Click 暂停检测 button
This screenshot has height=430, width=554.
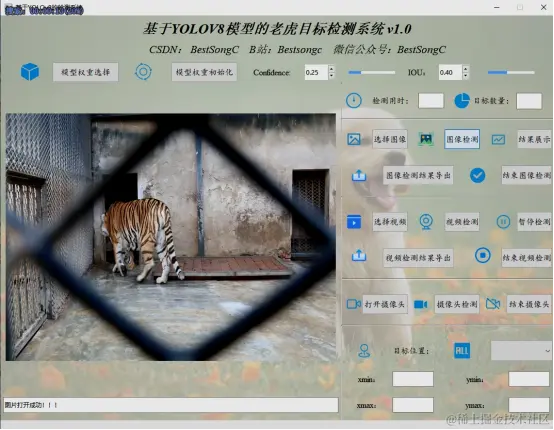coord(534,222)
